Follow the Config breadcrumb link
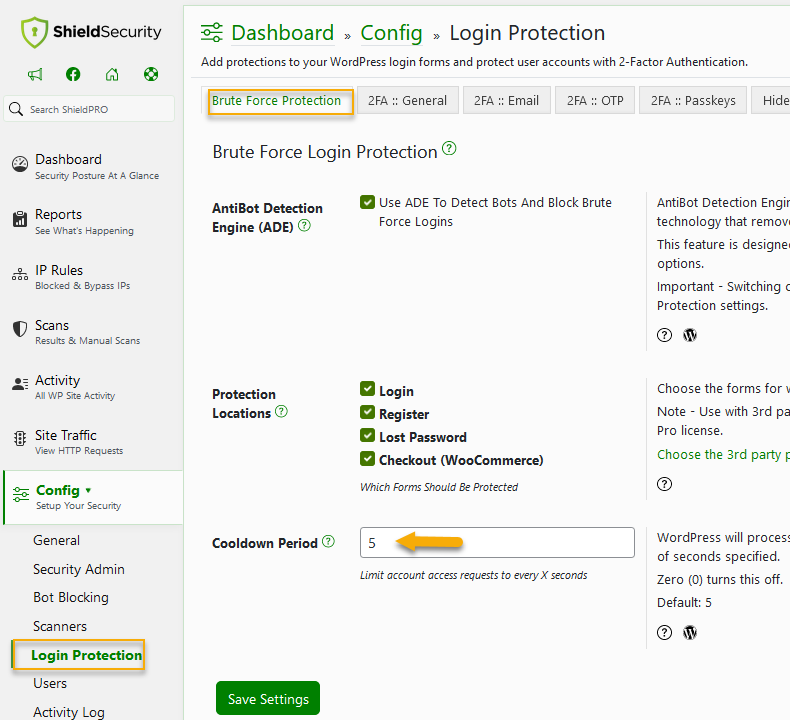This screenshot has width=790, height=720. 391,33
